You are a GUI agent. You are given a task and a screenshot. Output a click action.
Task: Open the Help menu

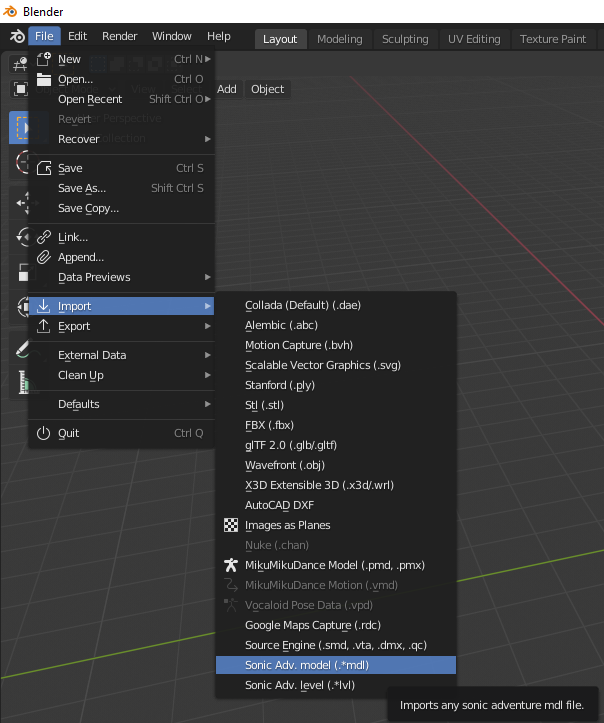(219, 36)
